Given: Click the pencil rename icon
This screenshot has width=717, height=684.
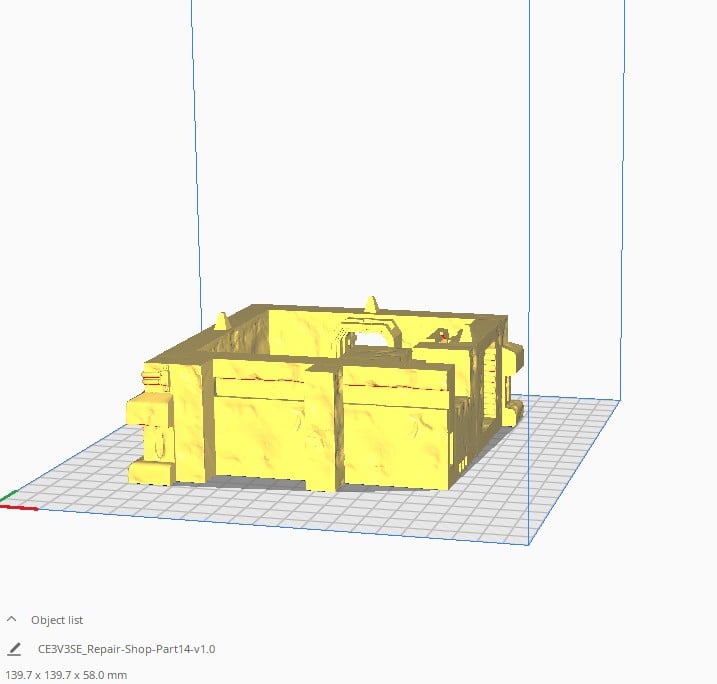Looking at the screenshot, I should (14, 649).
